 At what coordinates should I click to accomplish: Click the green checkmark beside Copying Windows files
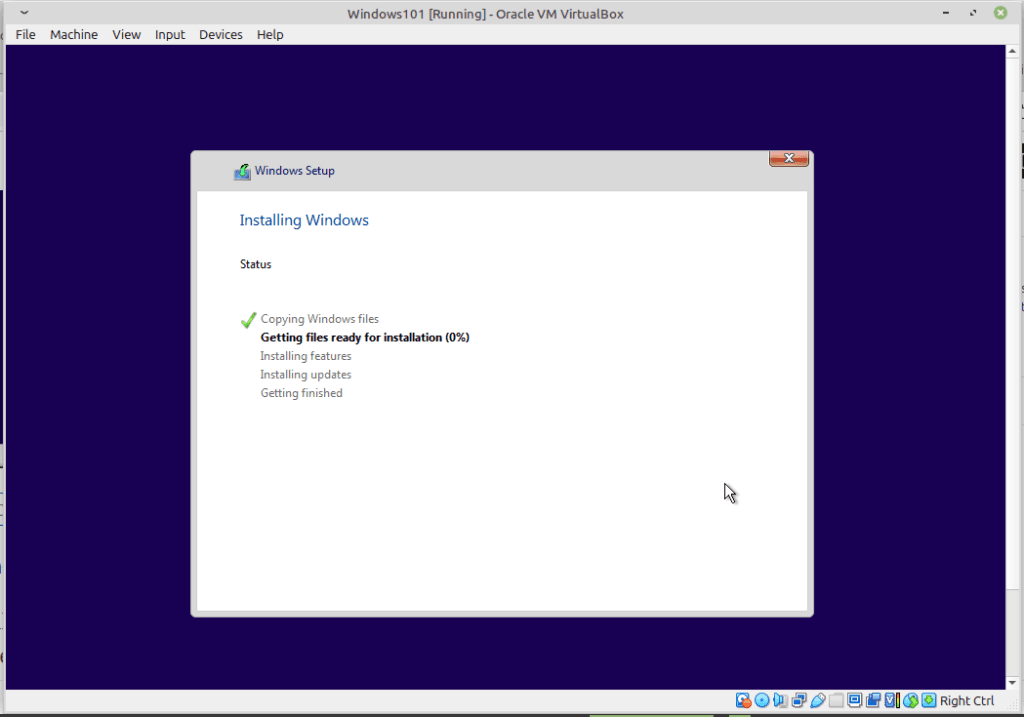[x=248, y=319]
